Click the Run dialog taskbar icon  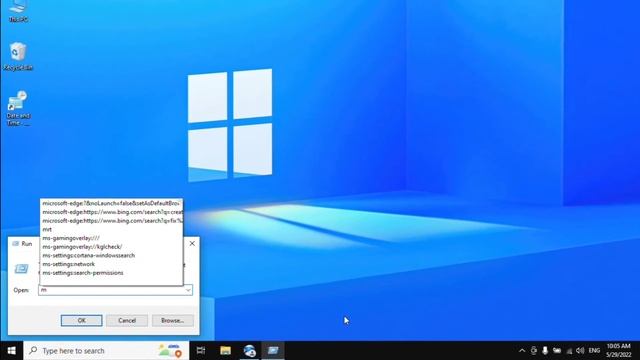point(273,351)
